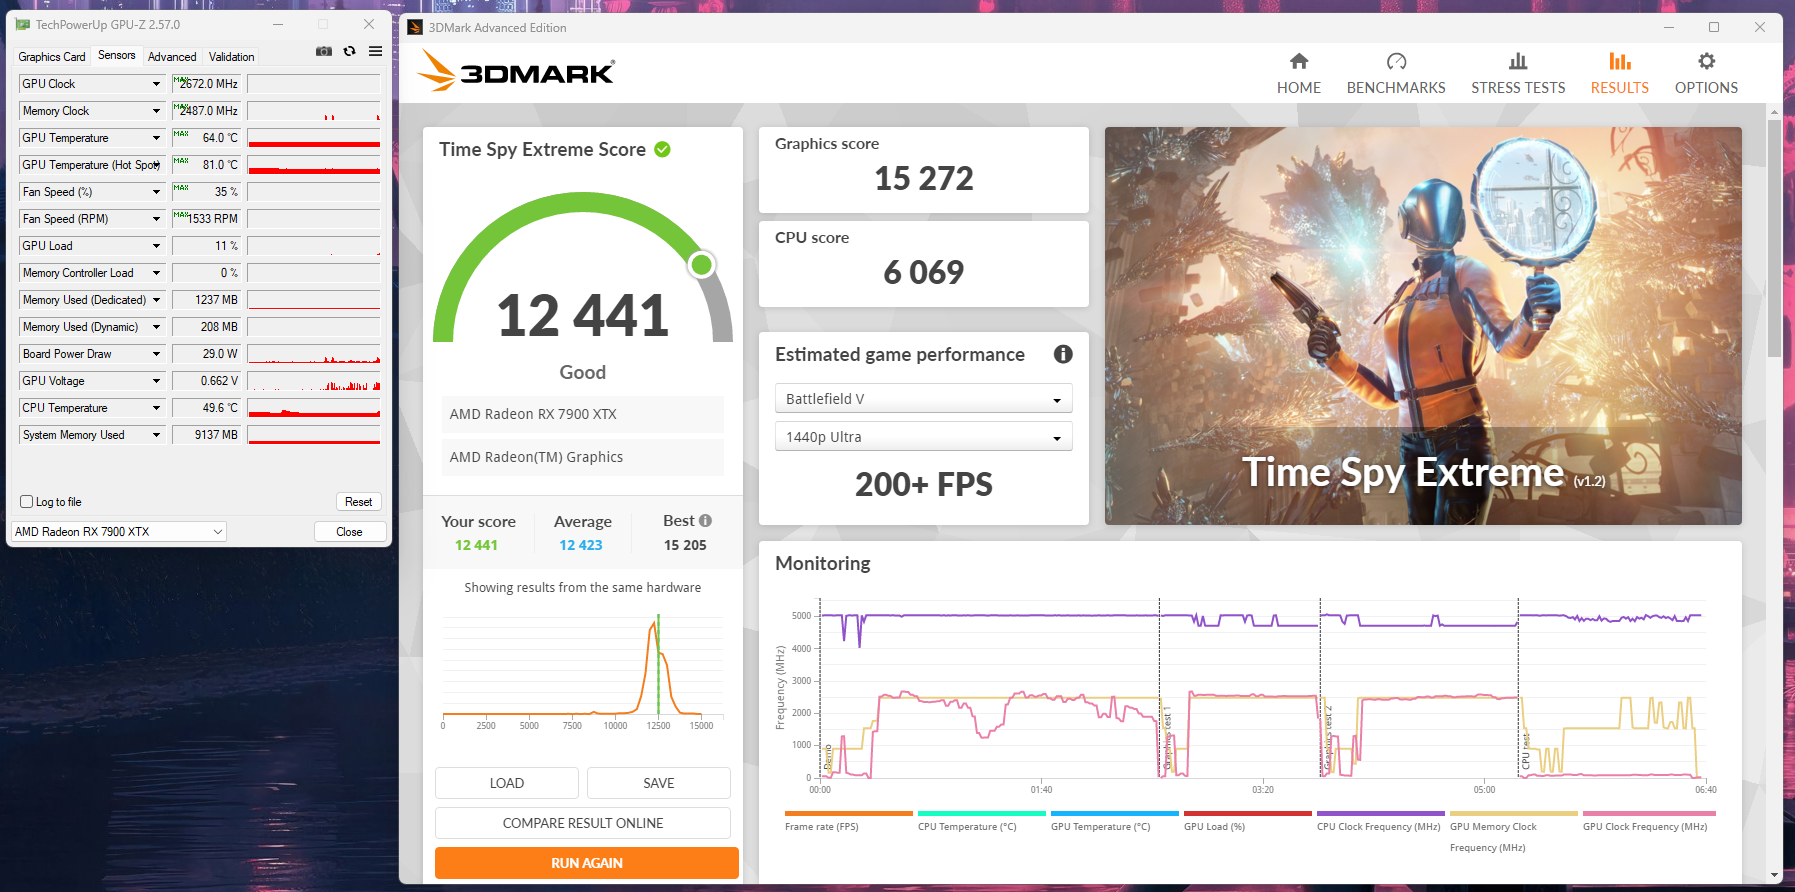Click the GPU Clock Frequency legend swatch
1795x892 pixels.
[1647, 813]
